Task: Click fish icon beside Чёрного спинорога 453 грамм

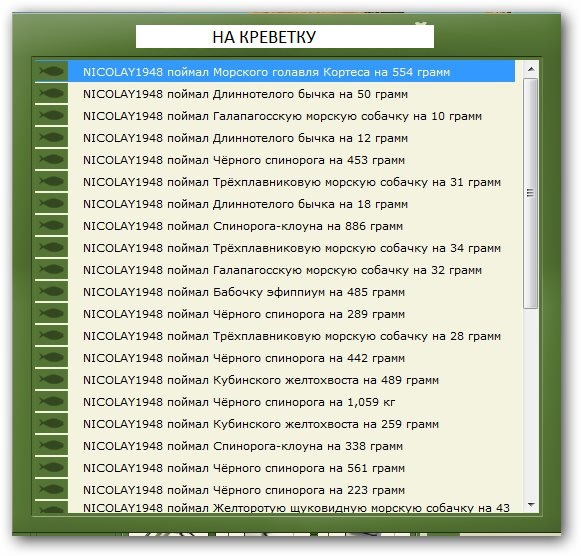Action: (x=52, y=159)
